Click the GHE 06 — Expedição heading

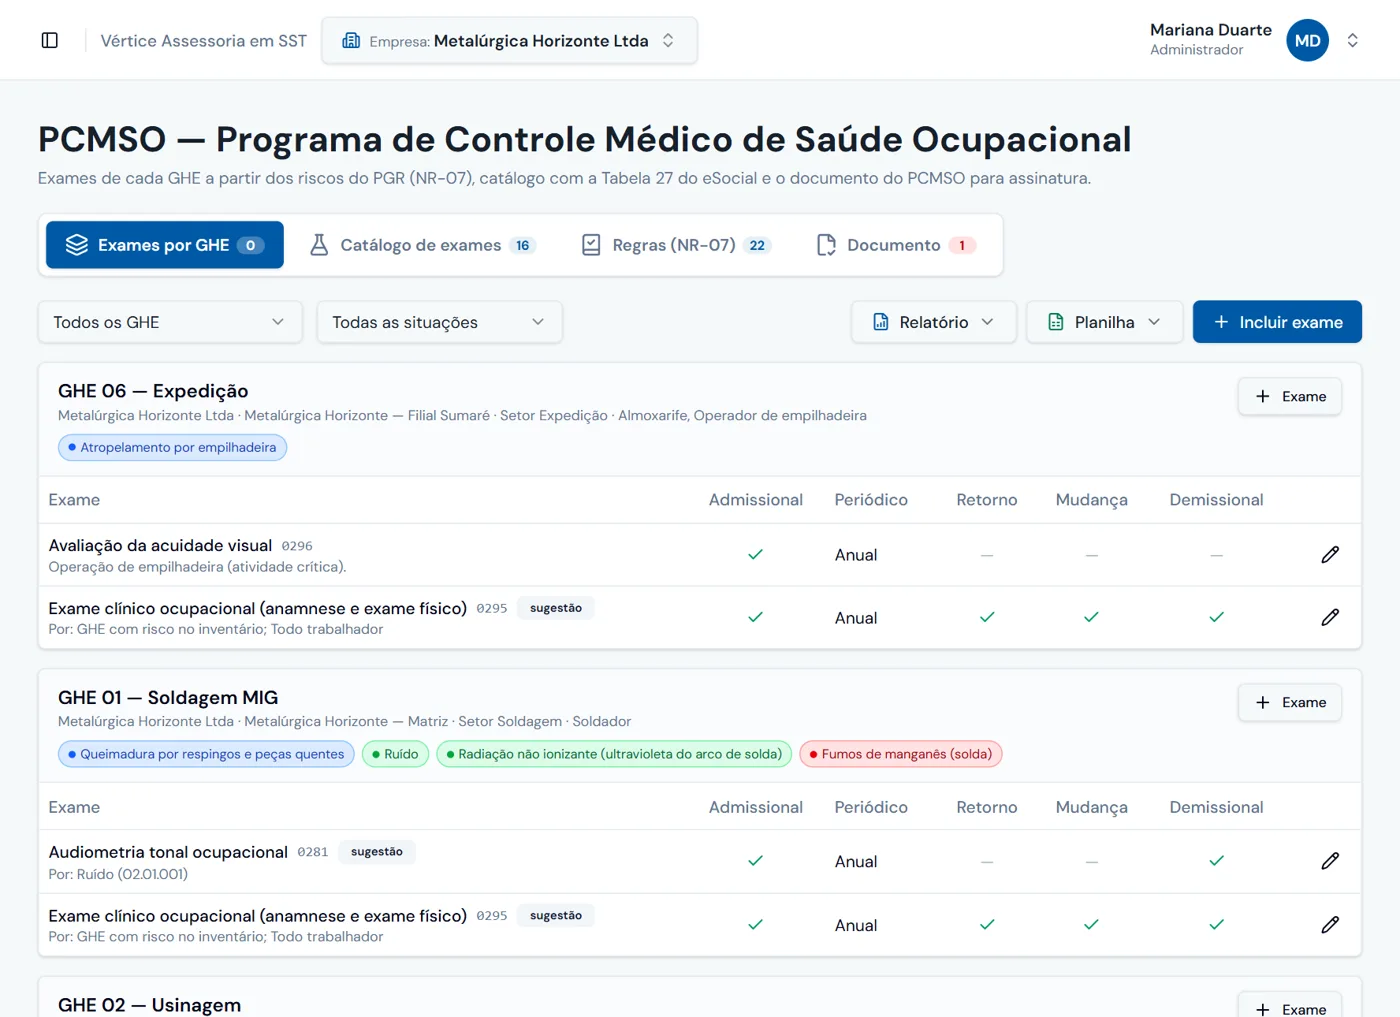pyautogui.click(x=153, y=391)
